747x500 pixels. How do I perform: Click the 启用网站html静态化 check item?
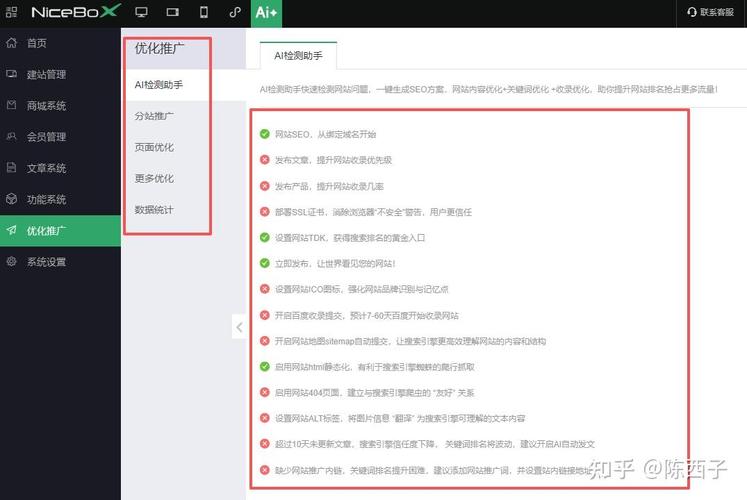[x=374, y=367]
